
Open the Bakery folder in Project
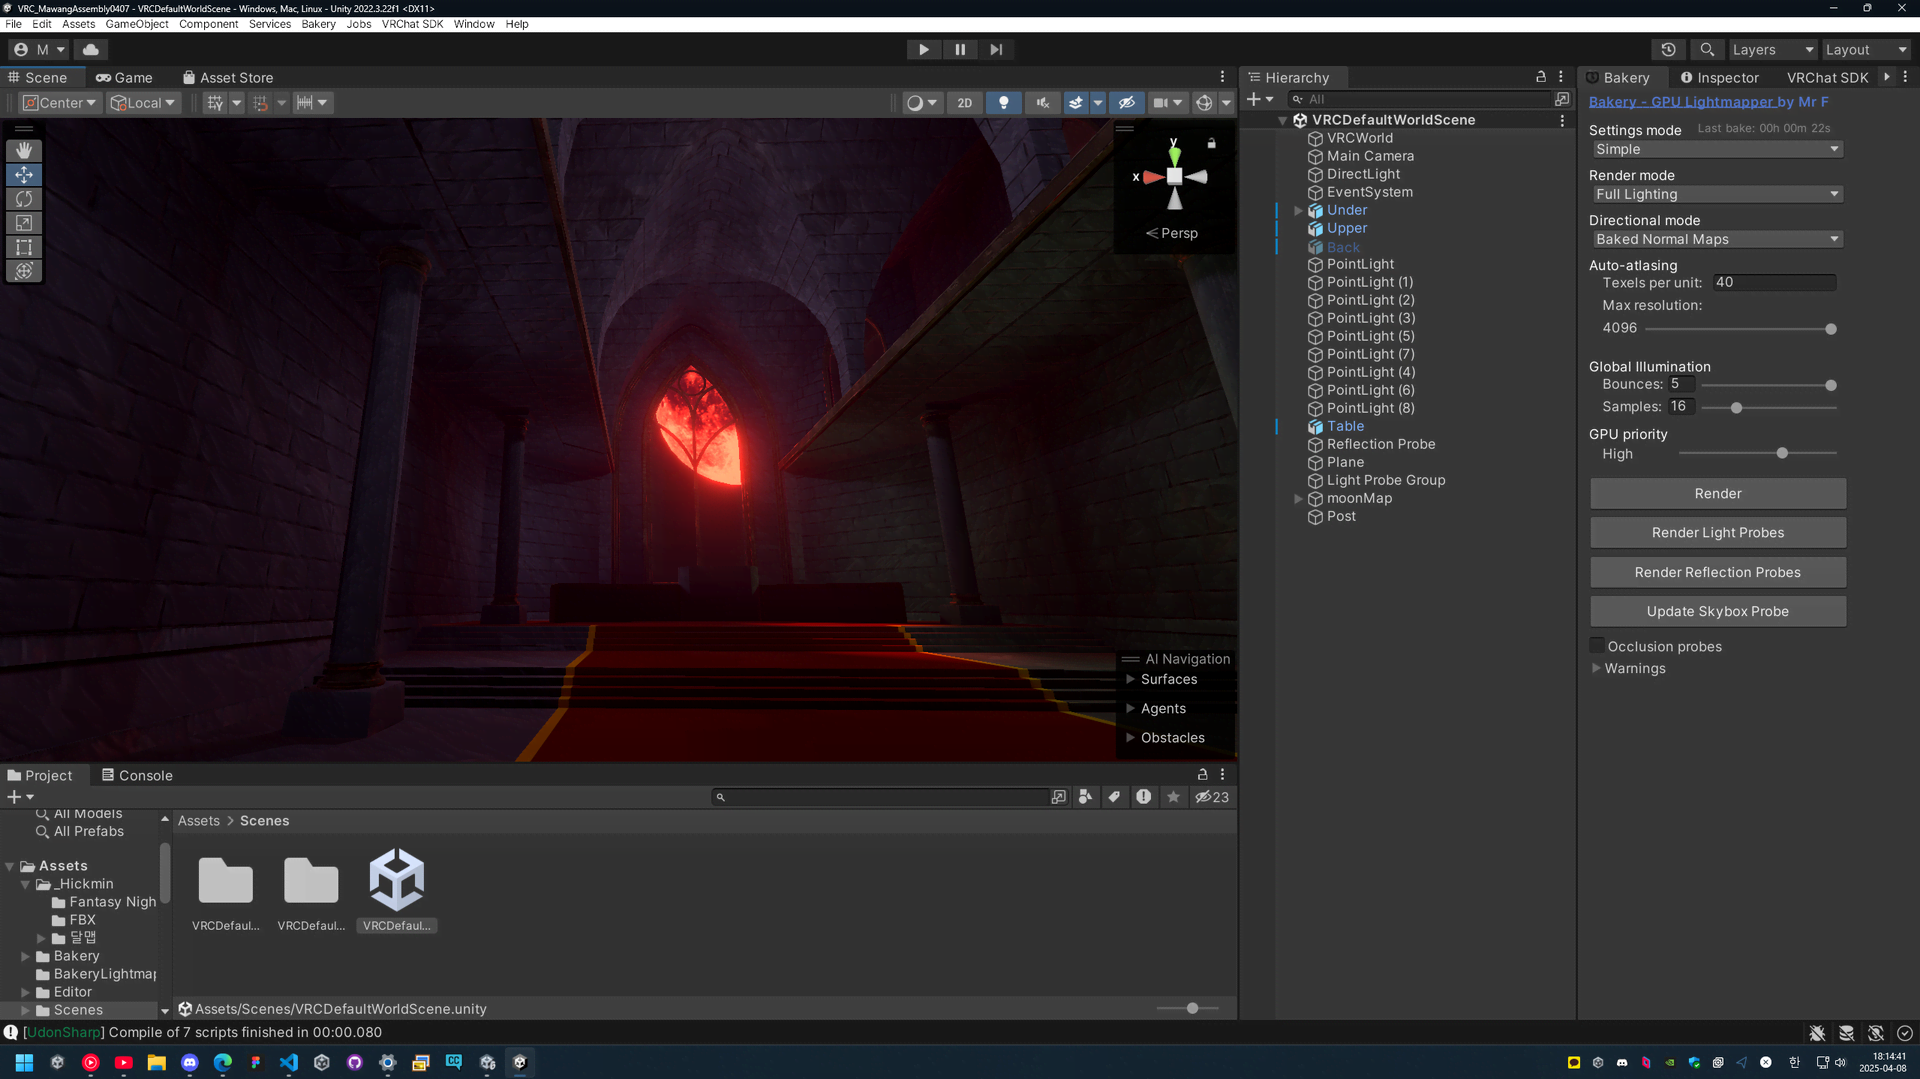[76, 956]
